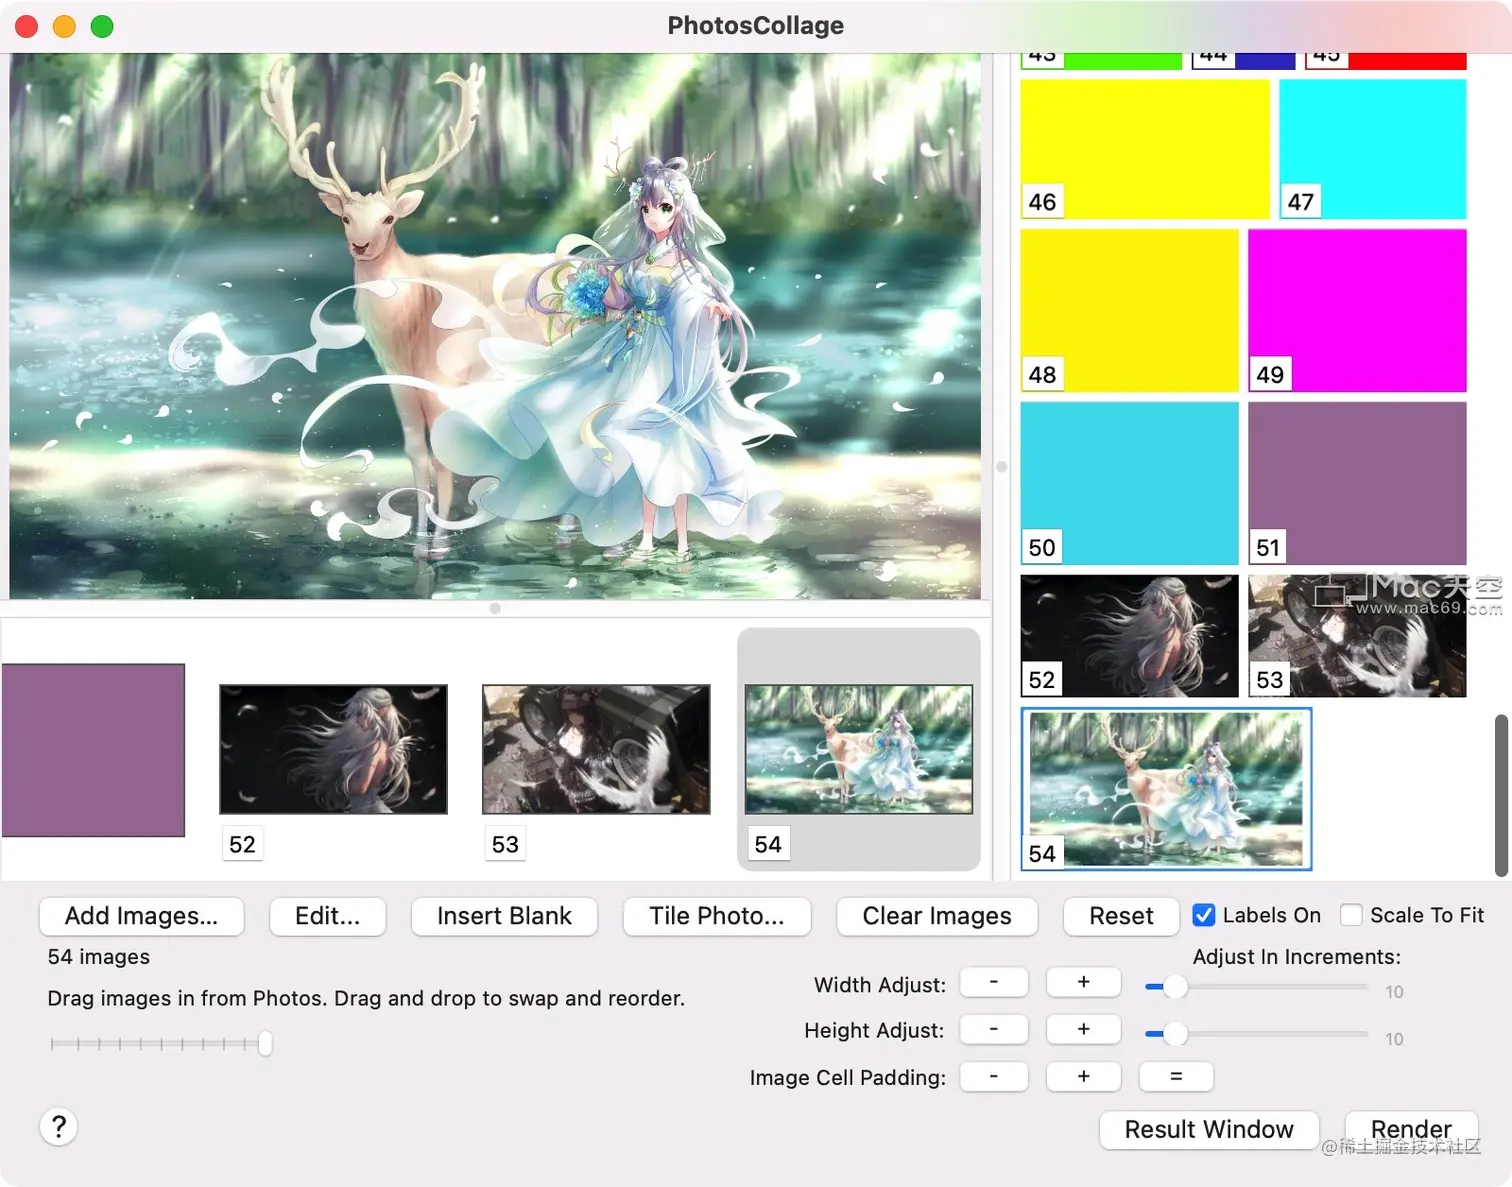Decrease Height Adjust with minus button

994,1029
